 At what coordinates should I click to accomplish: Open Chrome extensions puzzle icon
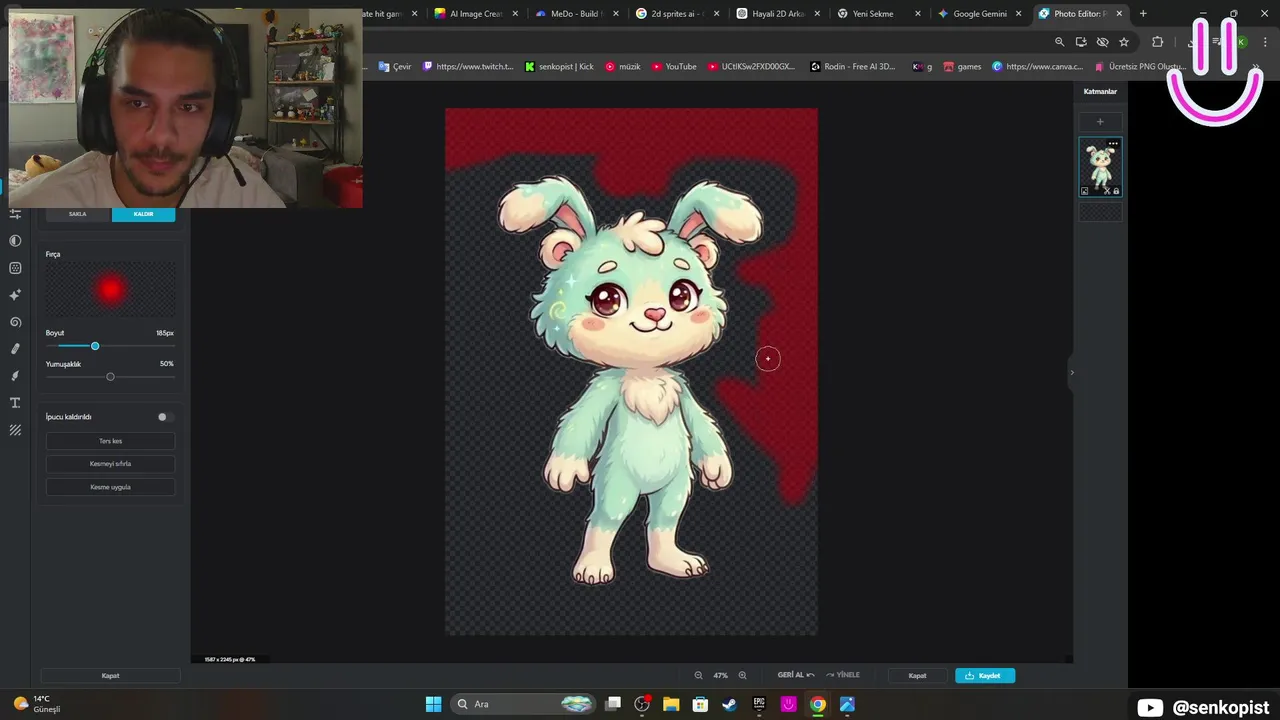tap(1157, 42)
